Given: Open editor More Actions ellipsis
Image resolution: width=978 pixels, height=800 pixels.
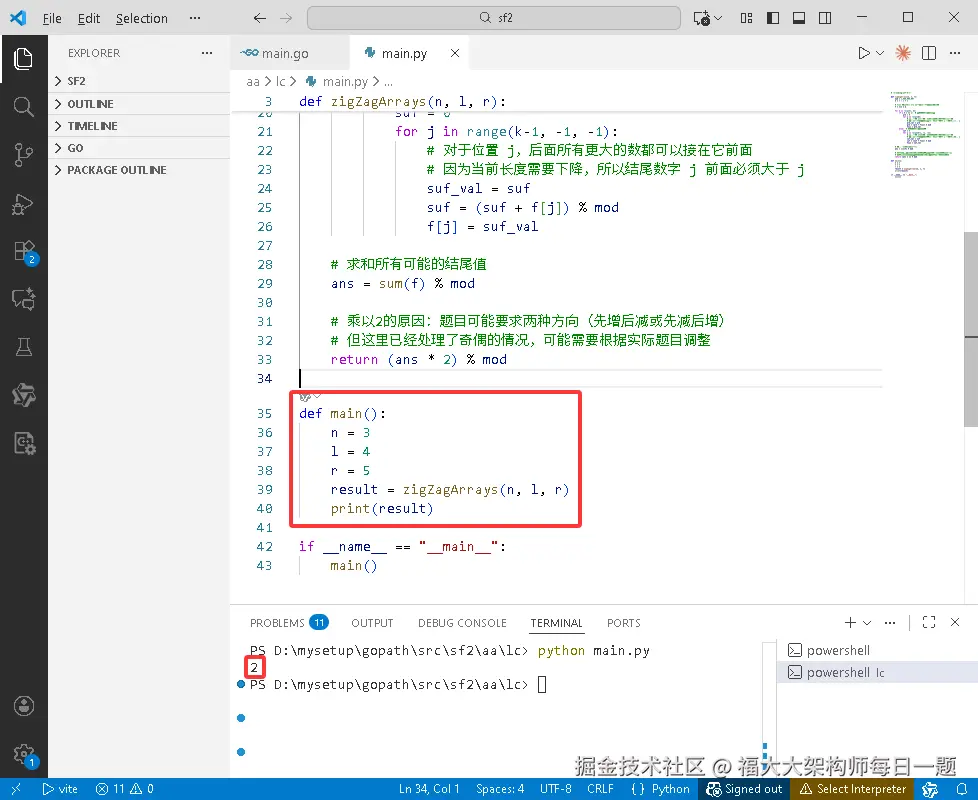Looking at the screenshot, I should (955, 53).
